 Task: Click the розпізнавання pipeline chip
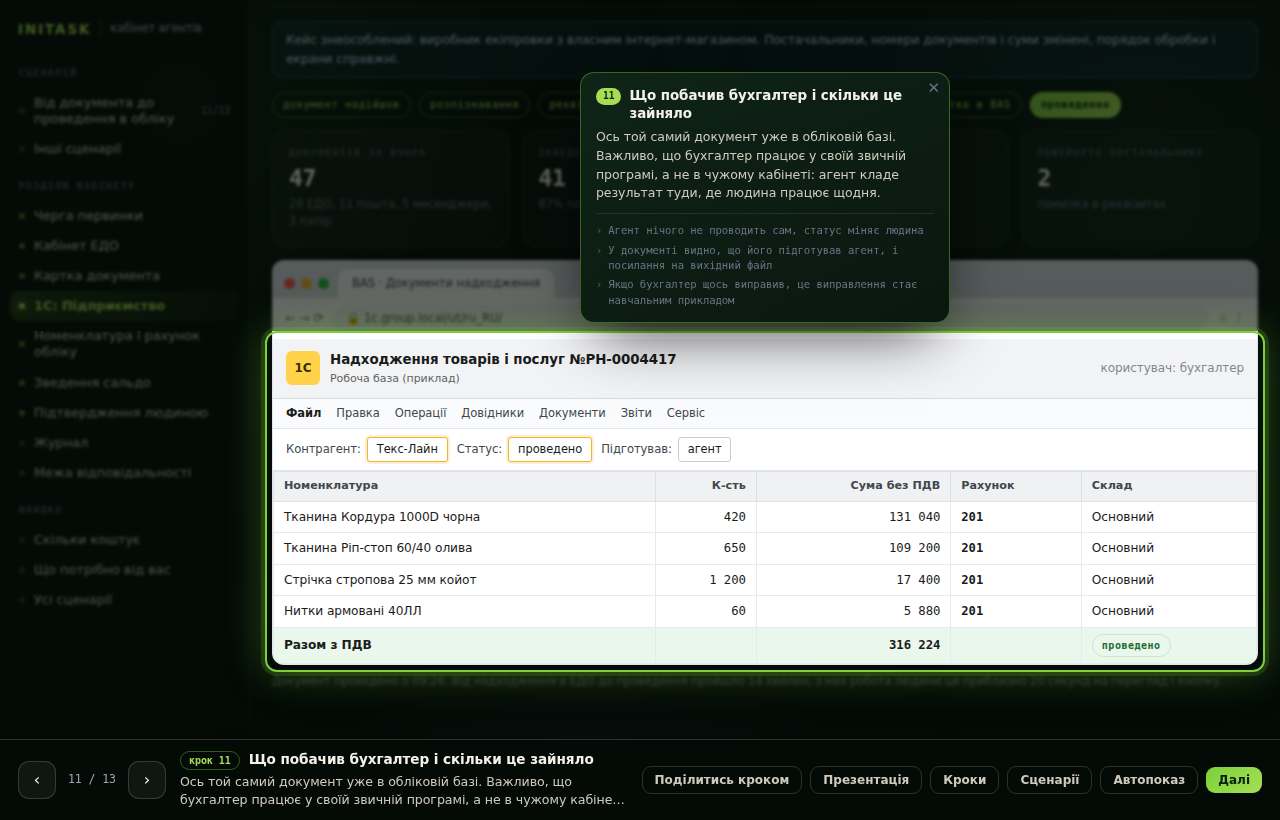[x=474, y=104]
